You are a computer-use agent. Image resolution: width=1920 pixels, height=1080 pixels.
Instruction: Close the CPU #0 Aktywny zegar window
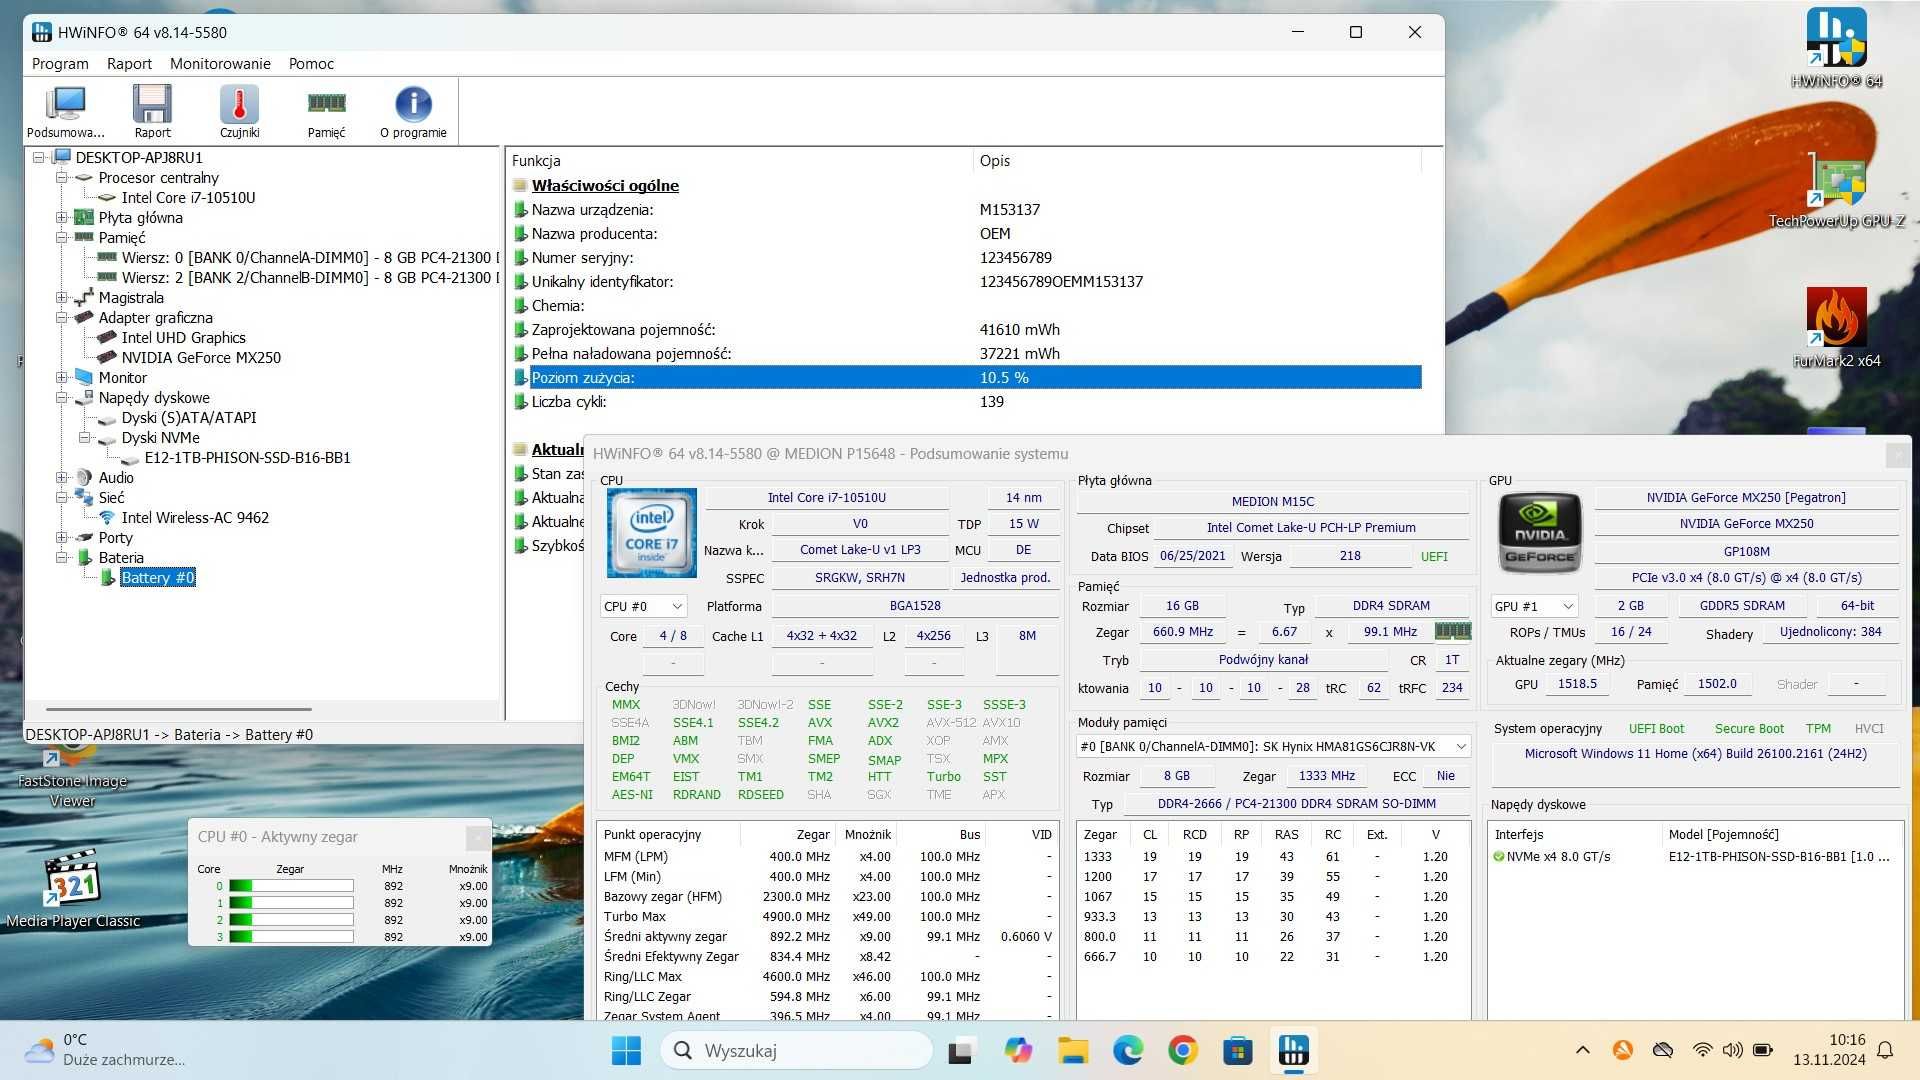[477, 837]
